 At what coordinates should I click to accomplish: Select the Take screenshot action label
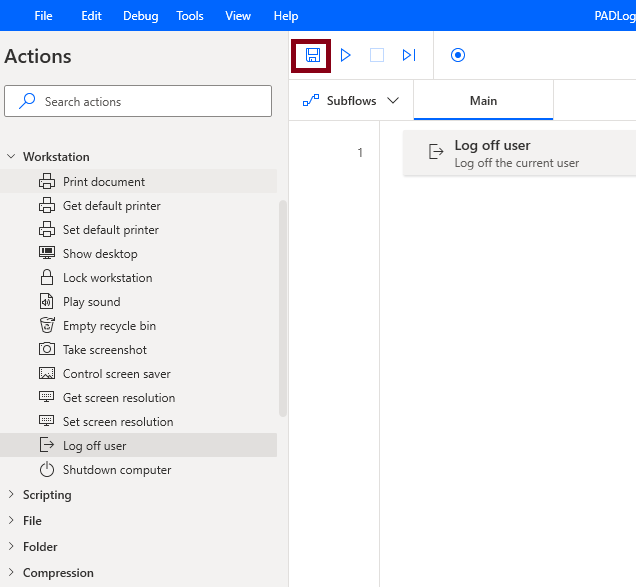(105, 350)
